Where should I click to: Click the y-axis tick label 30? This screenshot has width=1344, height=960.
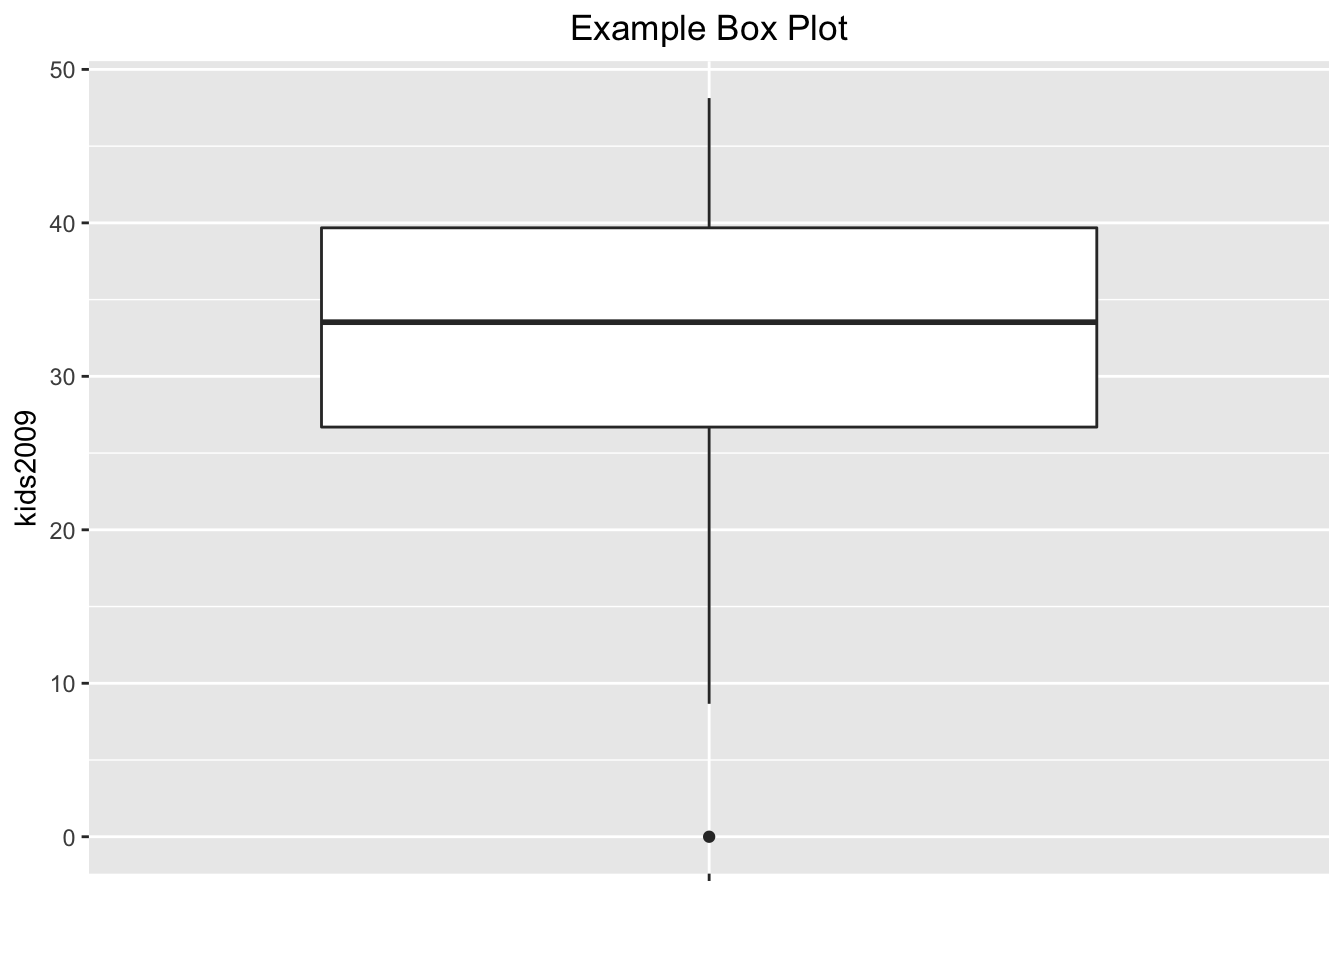pos(62,377)
